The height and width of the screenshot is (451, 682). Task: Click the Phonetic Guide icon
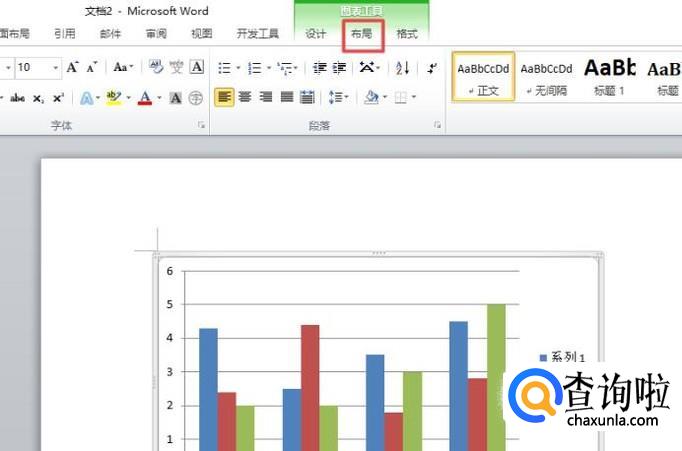176,67
